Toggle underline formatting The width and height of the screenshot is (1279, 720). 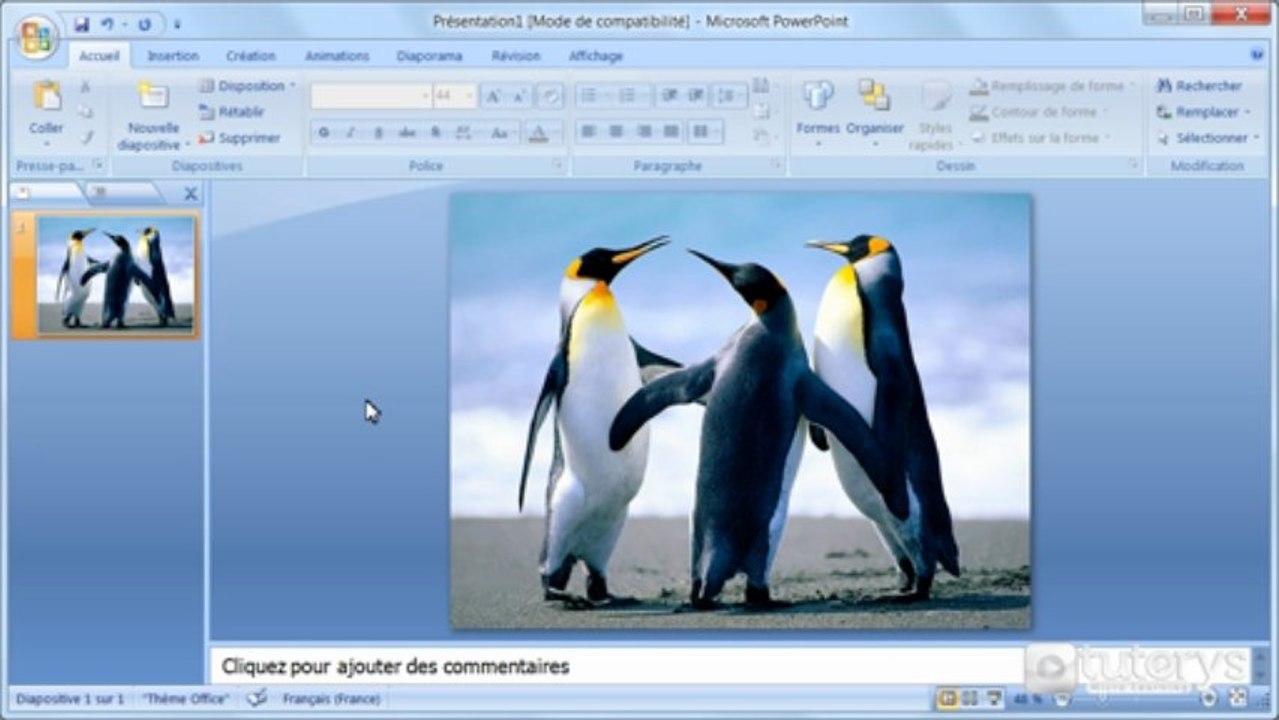(378, 132)
